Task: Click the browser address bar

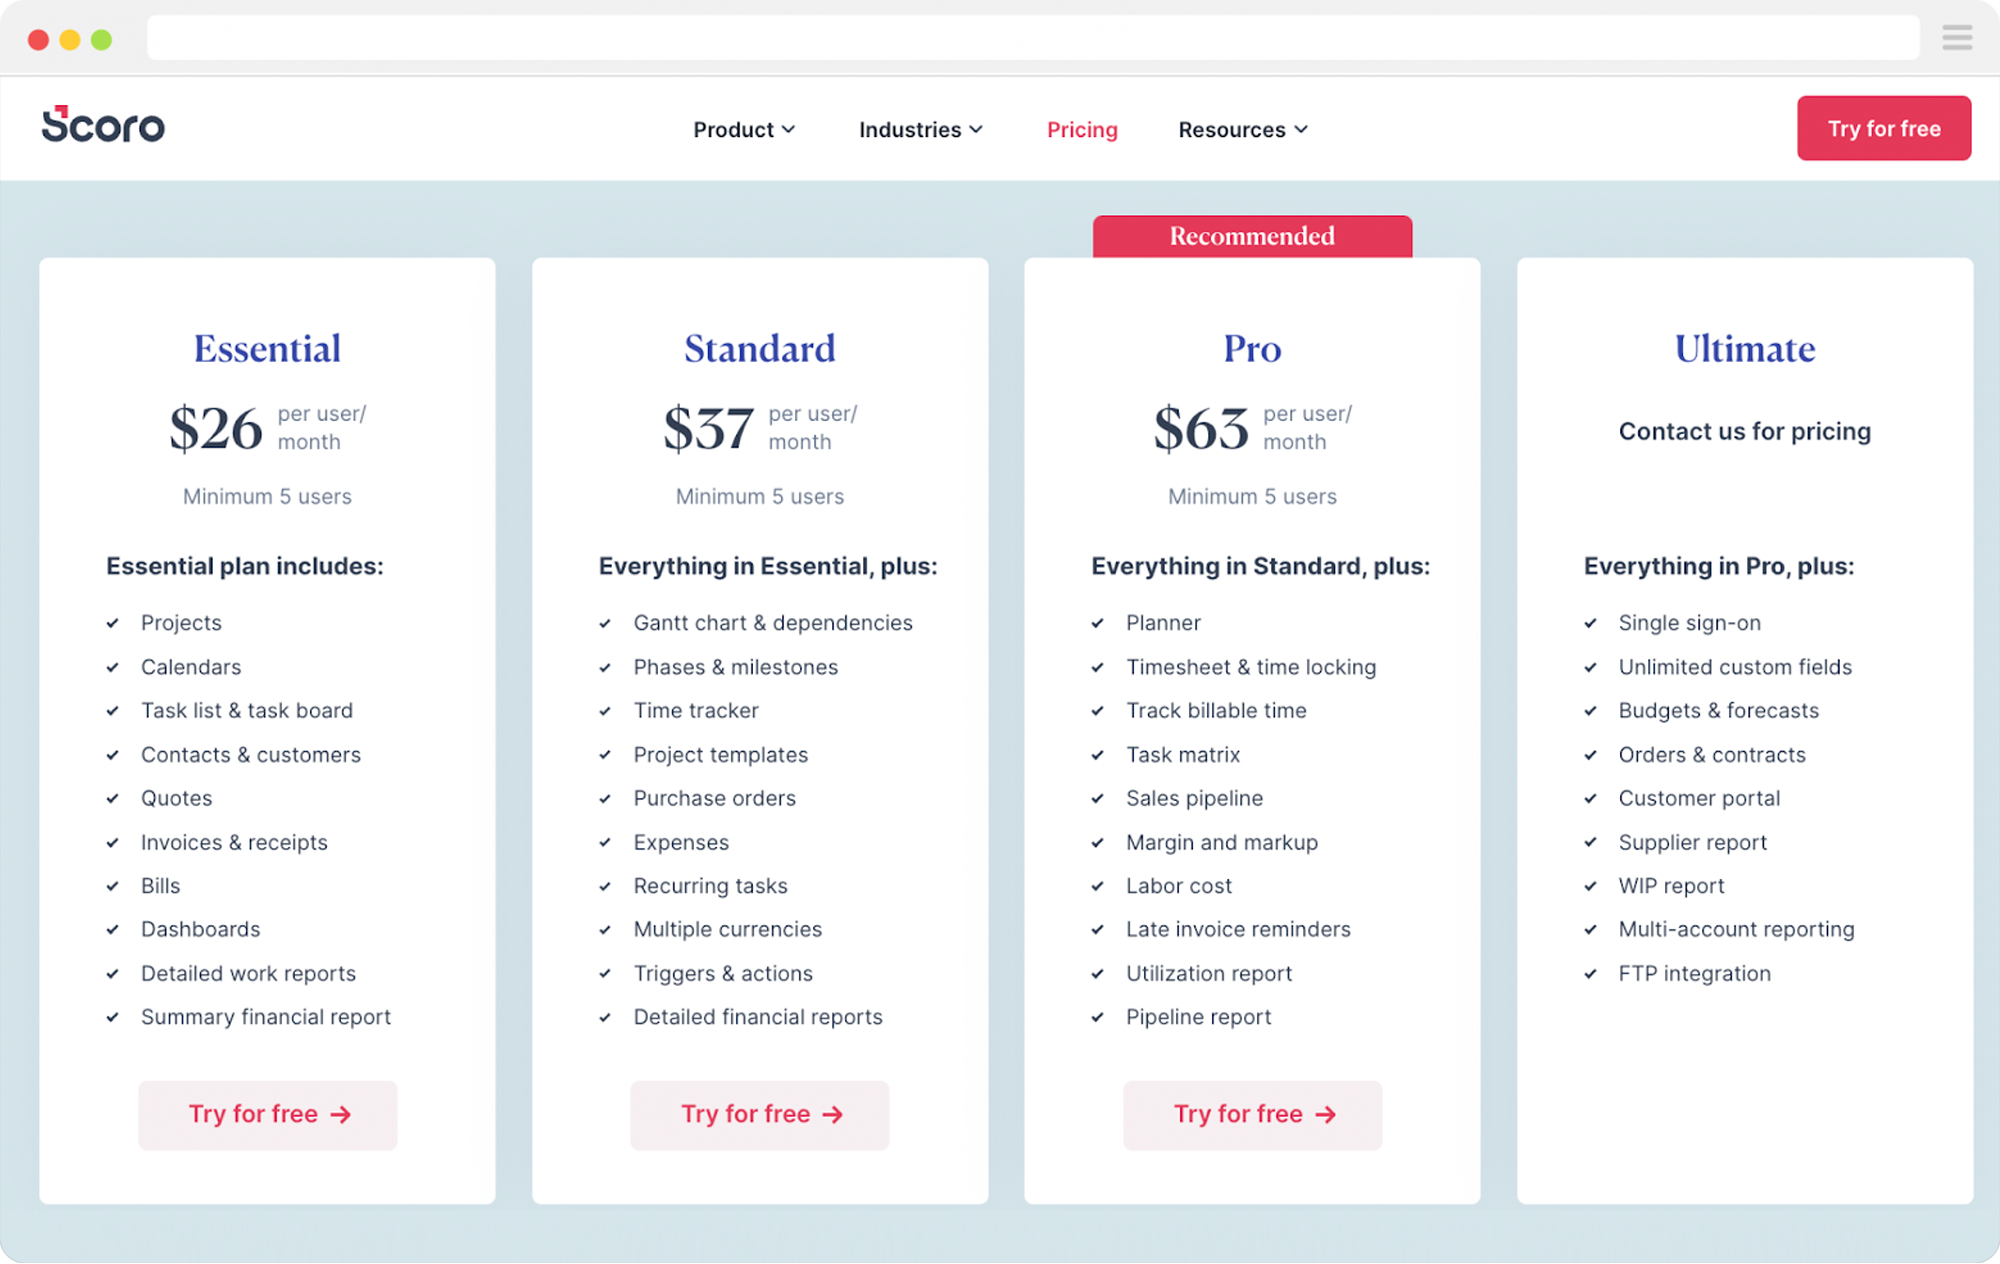Action: click(1032, 38)
